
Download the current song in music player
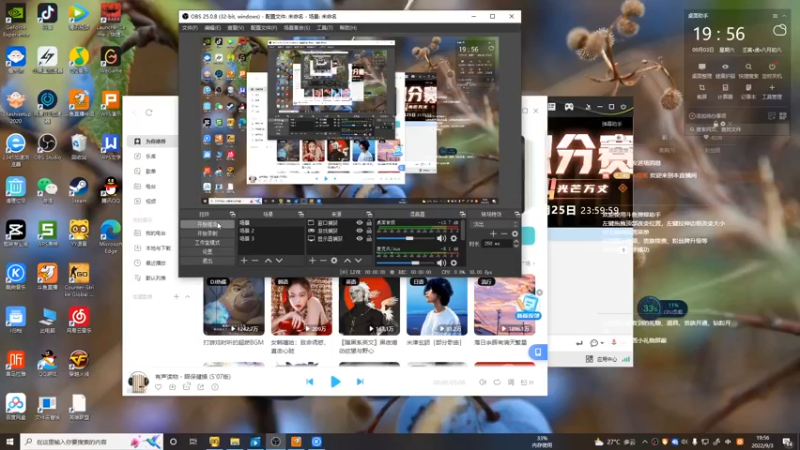tap(172, 387)
